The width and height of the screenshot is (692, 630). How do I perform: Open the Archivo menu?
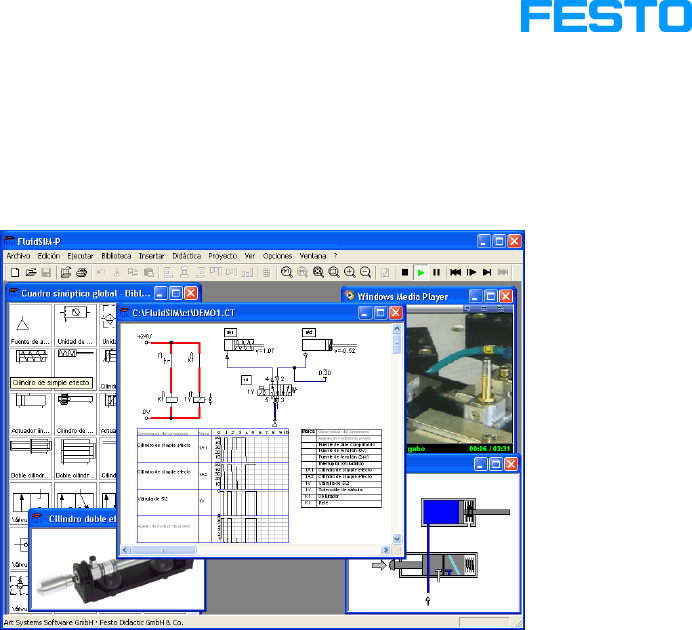tap(19, 256)
